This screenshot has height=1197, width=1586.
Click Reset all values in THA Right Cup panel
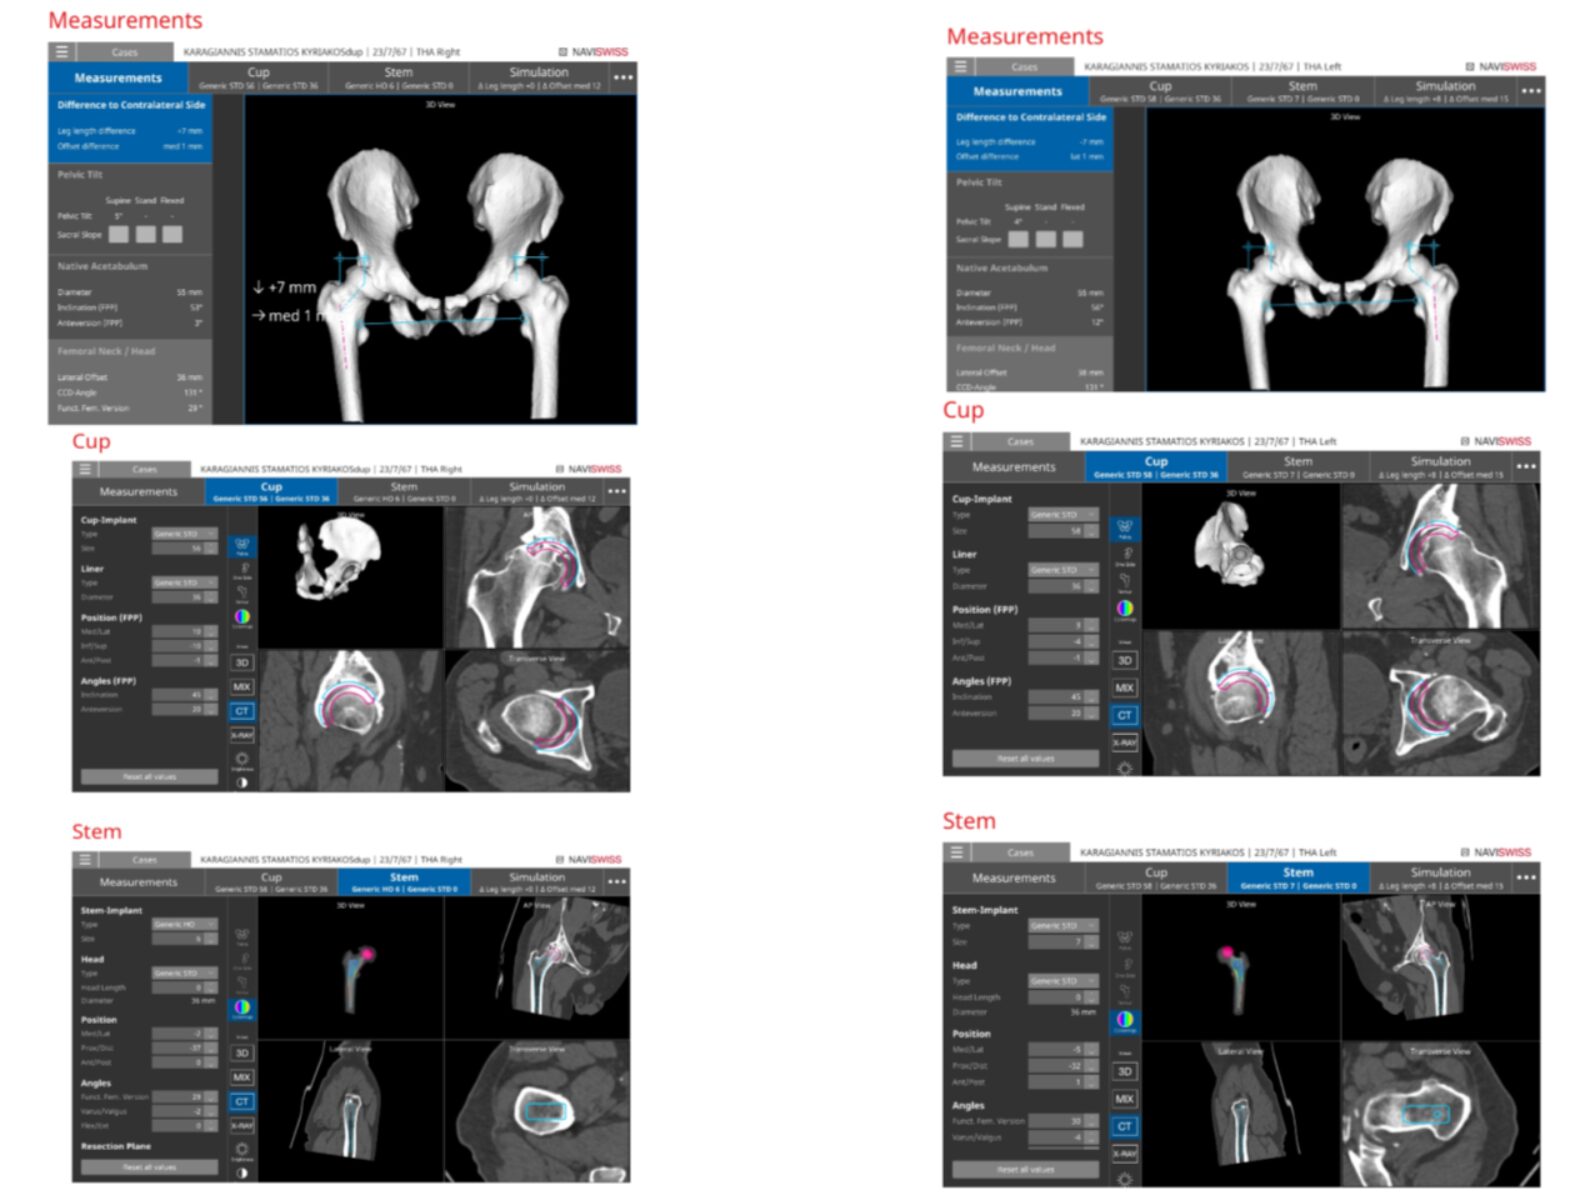point(149,776)
